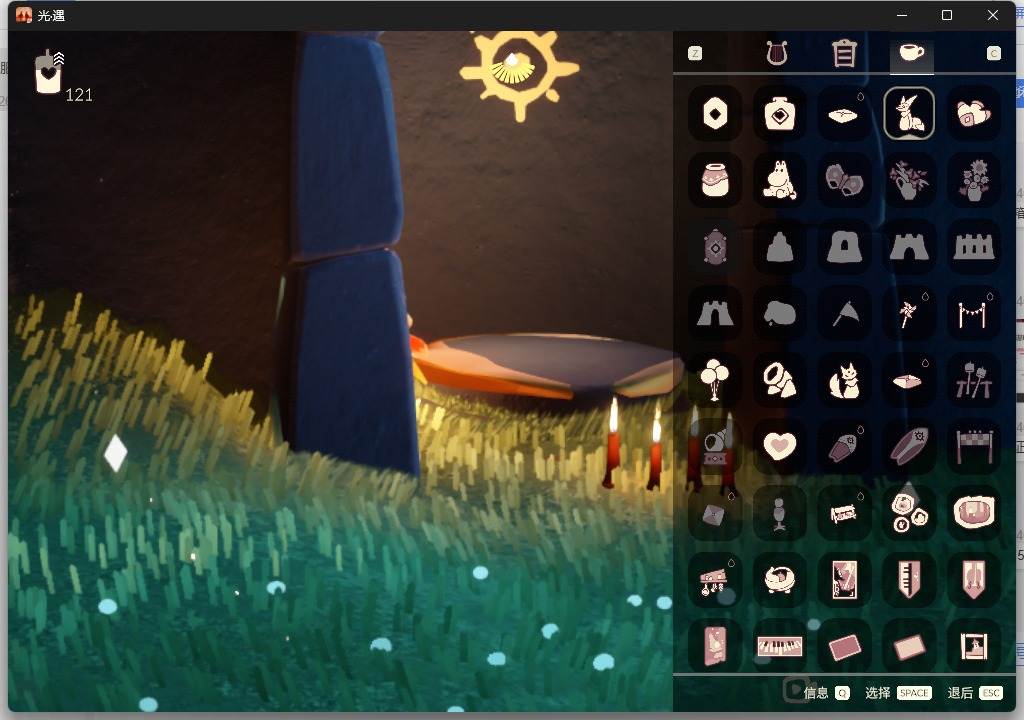
Task: Choose the Moomin plush prop
Action: [x=780, y=180]
